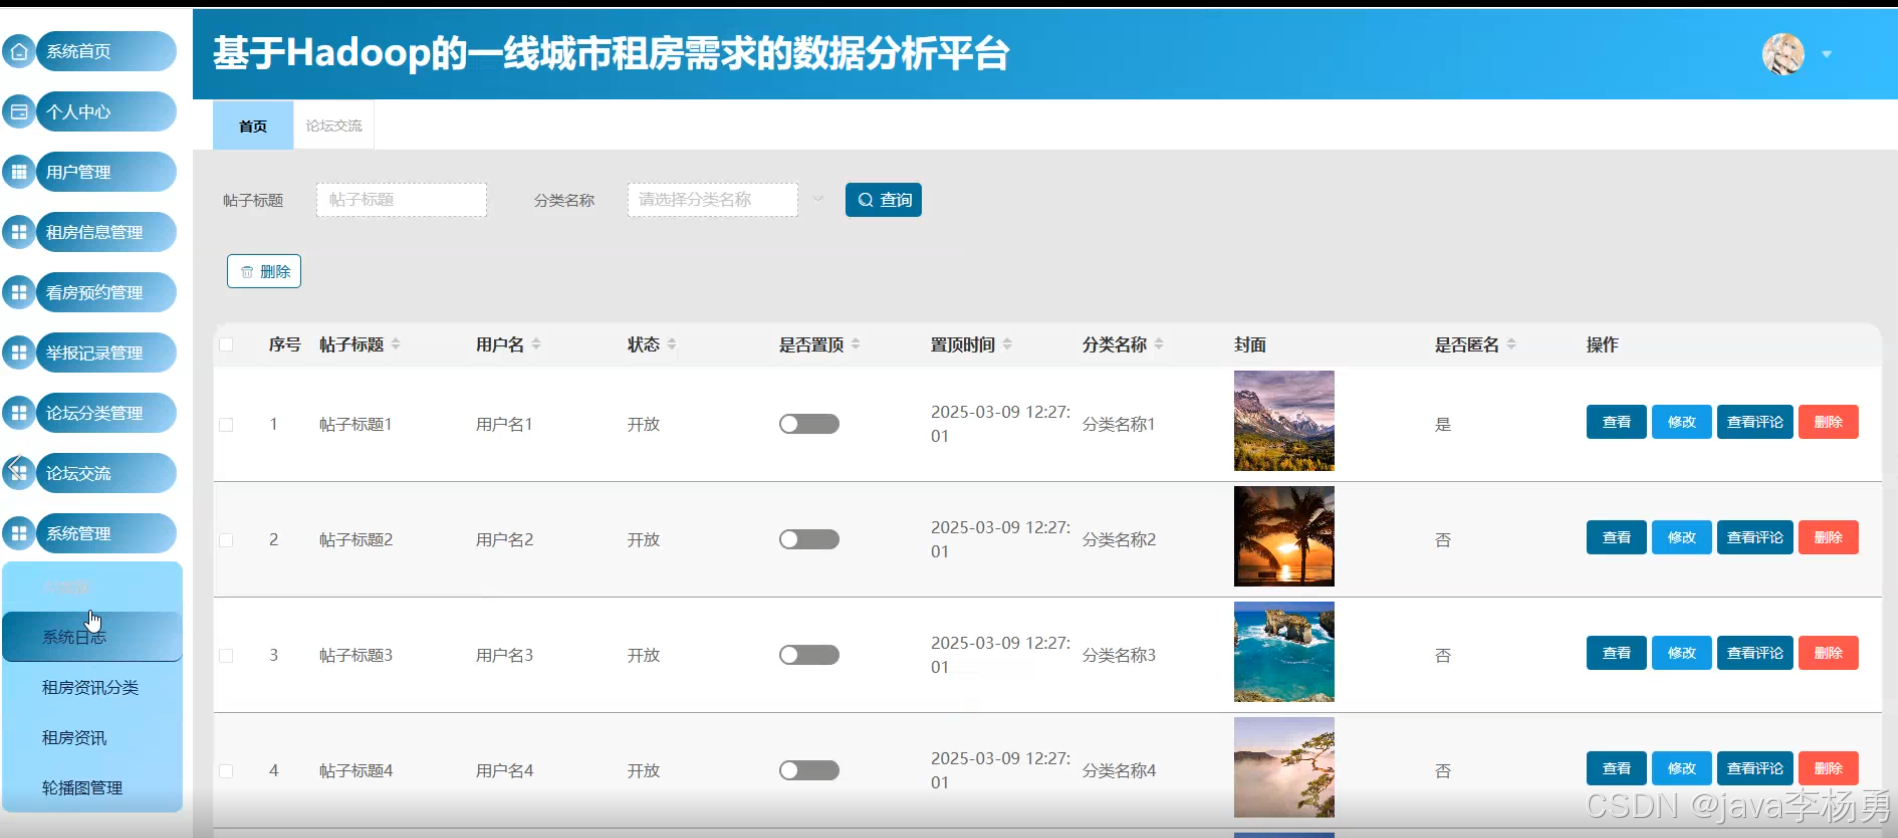1898x838 pixels.
Task: Click the 查询 search button
Action: tap(884, 200)
